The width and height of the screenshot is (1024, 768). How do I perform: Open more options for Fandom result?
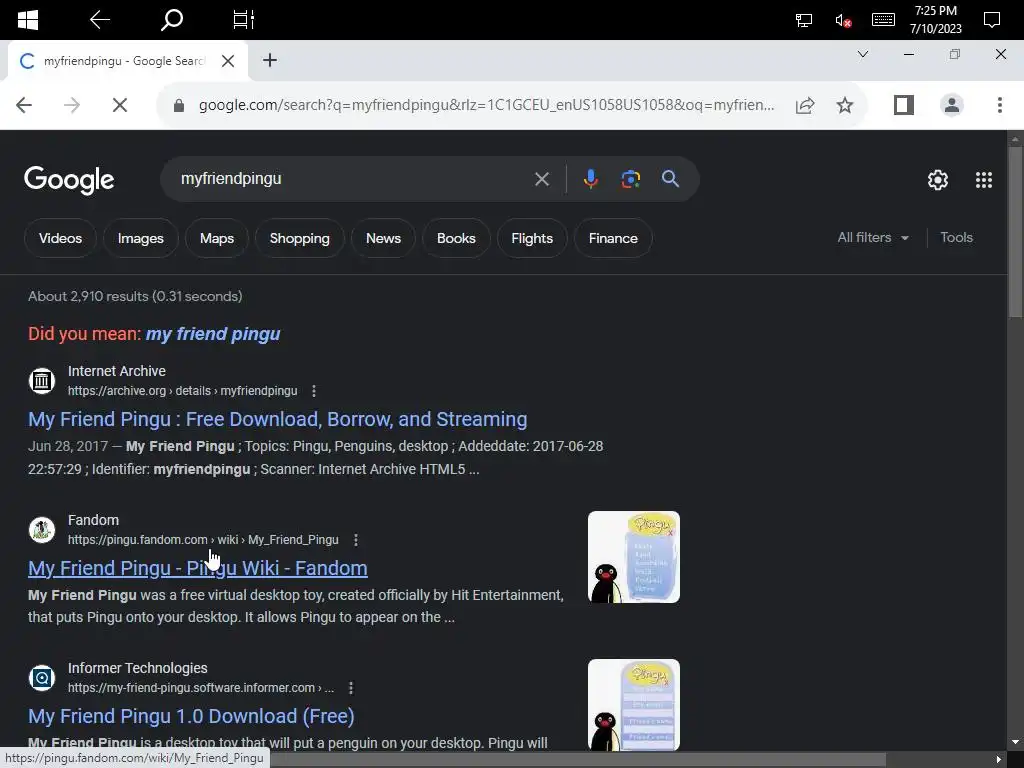click(356, 540)
